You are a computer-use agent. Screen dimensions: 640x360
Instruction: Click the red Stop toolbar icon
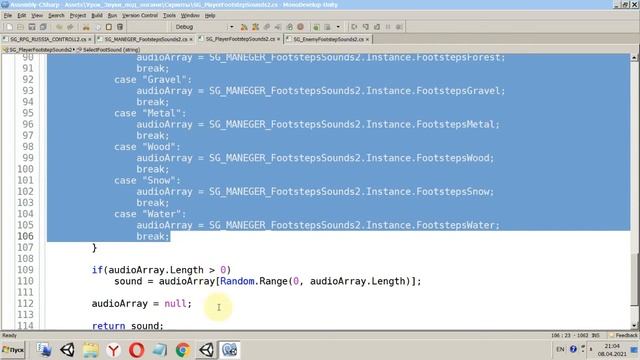pyautogui.click(x=300, y=27)
